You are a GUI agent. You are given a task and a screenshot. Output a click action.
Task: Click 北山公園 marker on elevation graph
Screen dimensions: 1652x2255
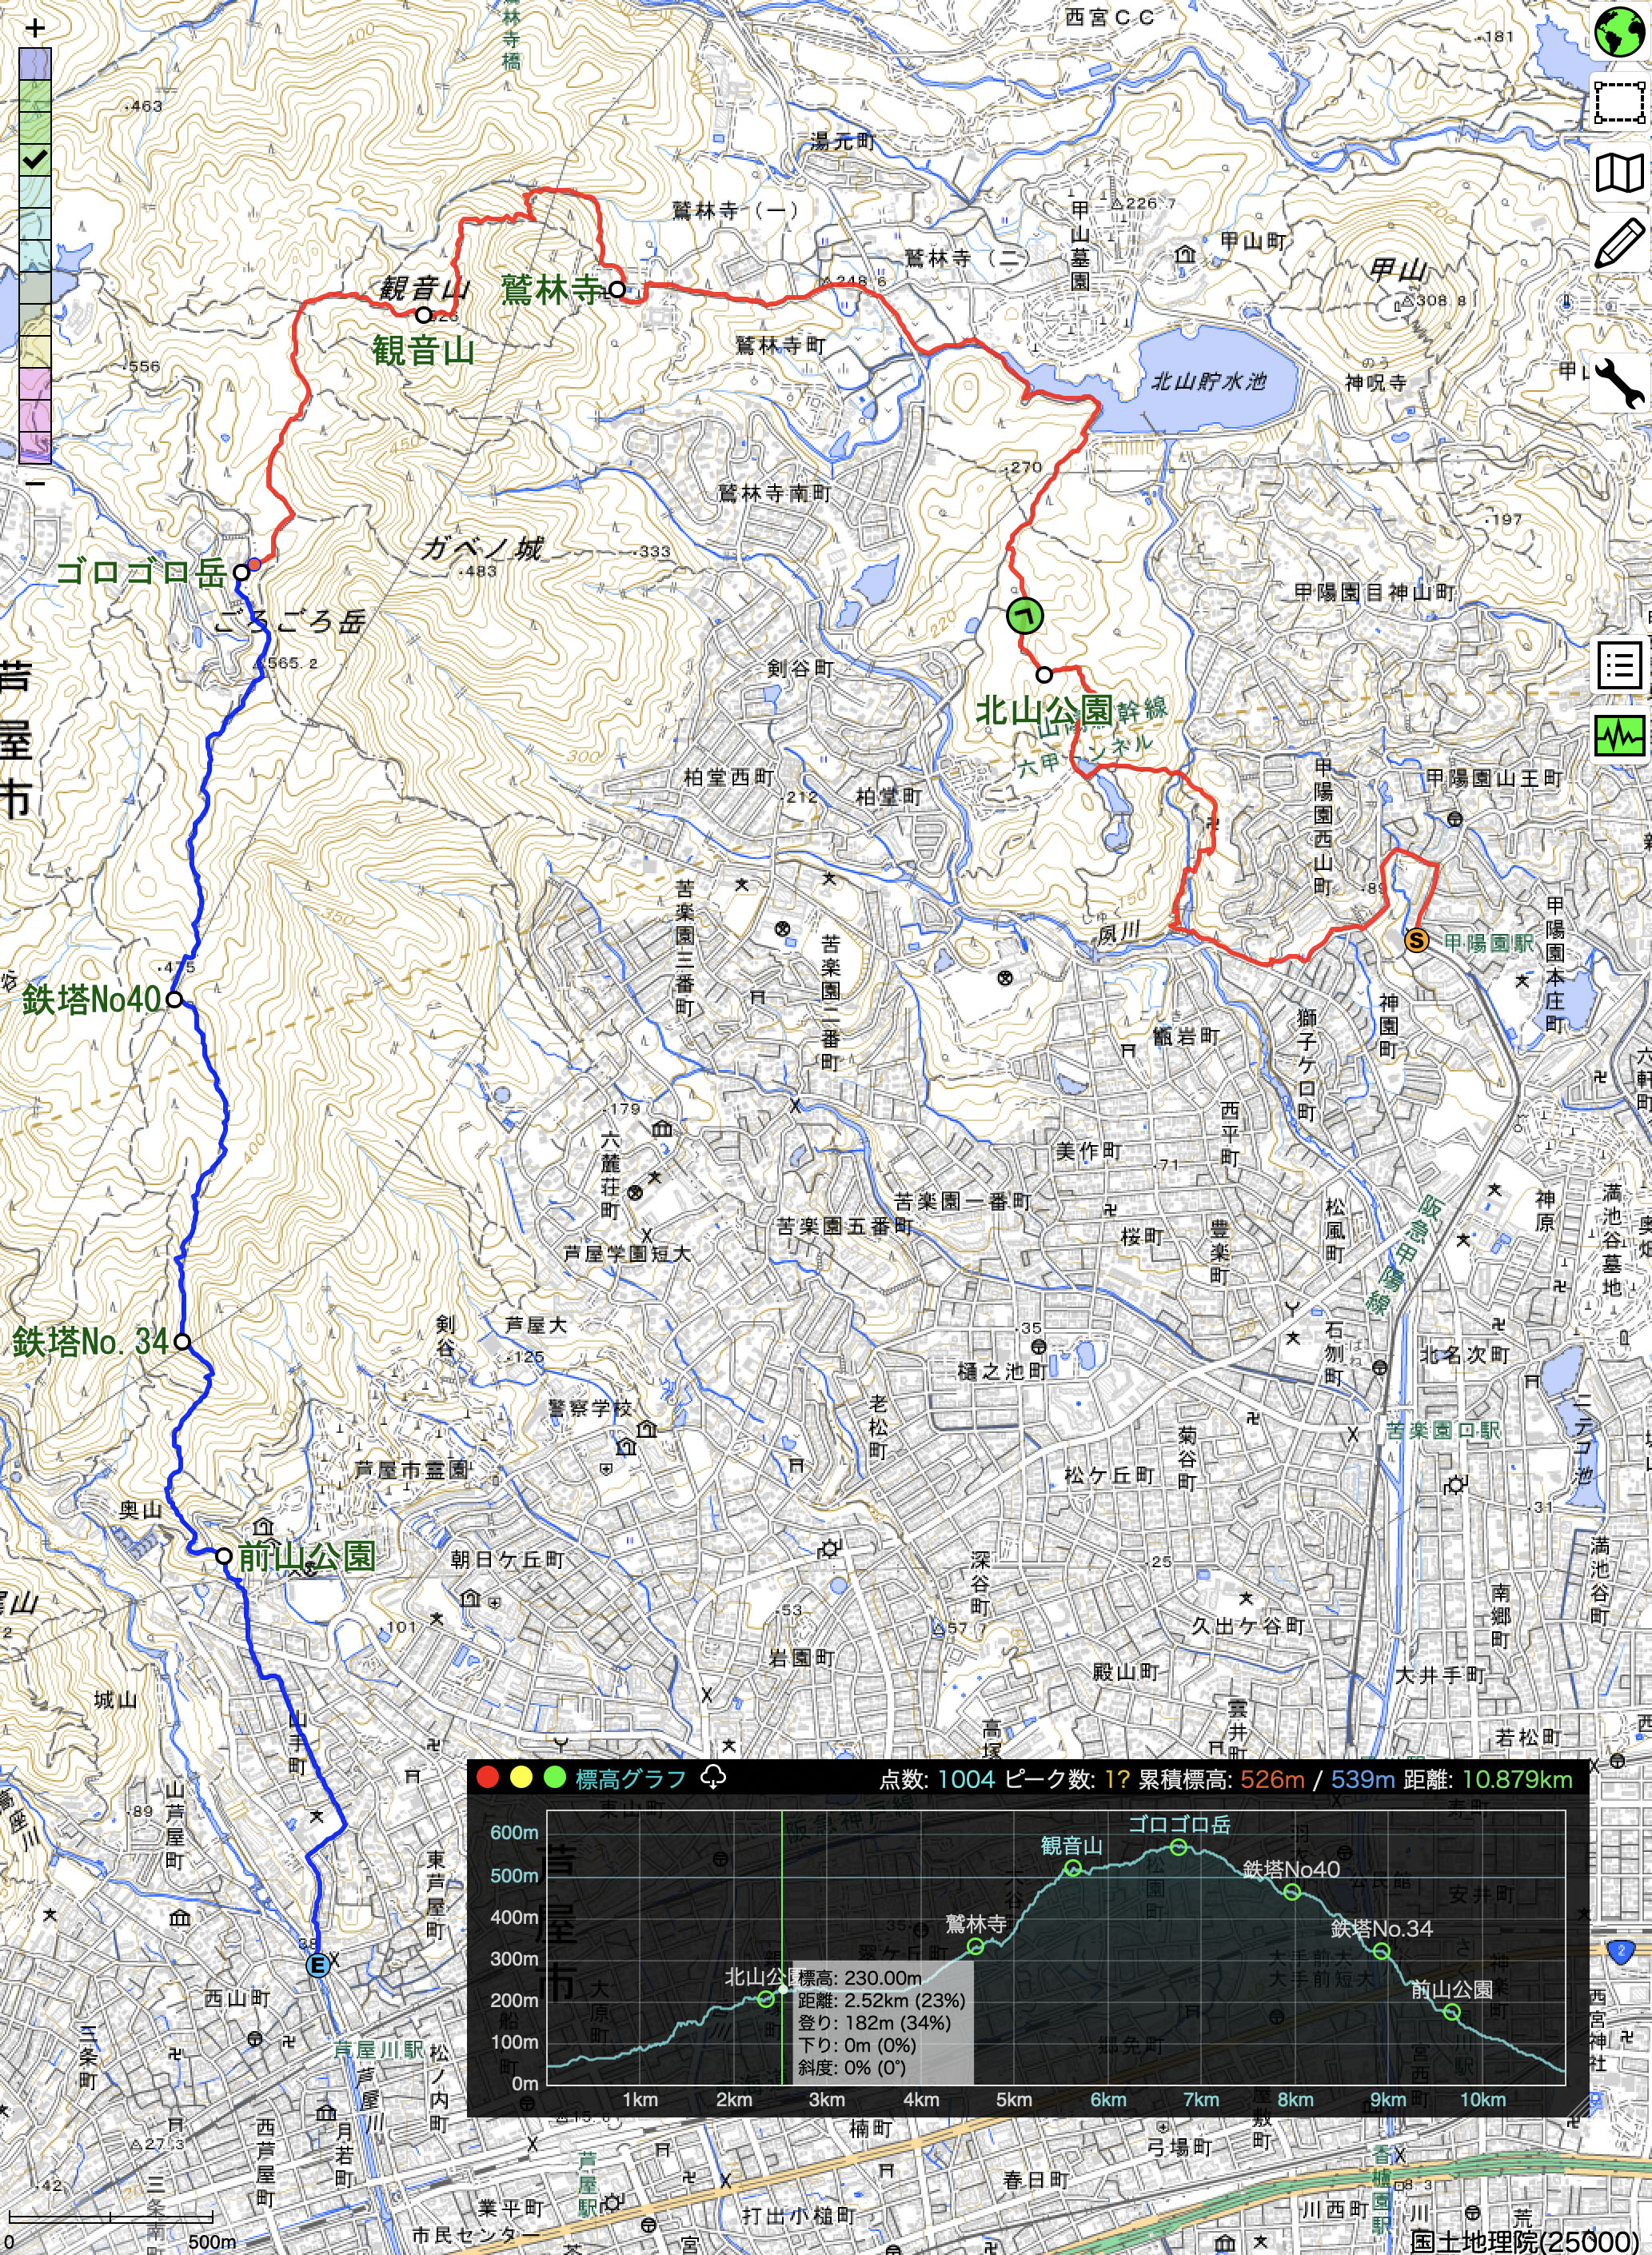click(x=766, y=1998)
